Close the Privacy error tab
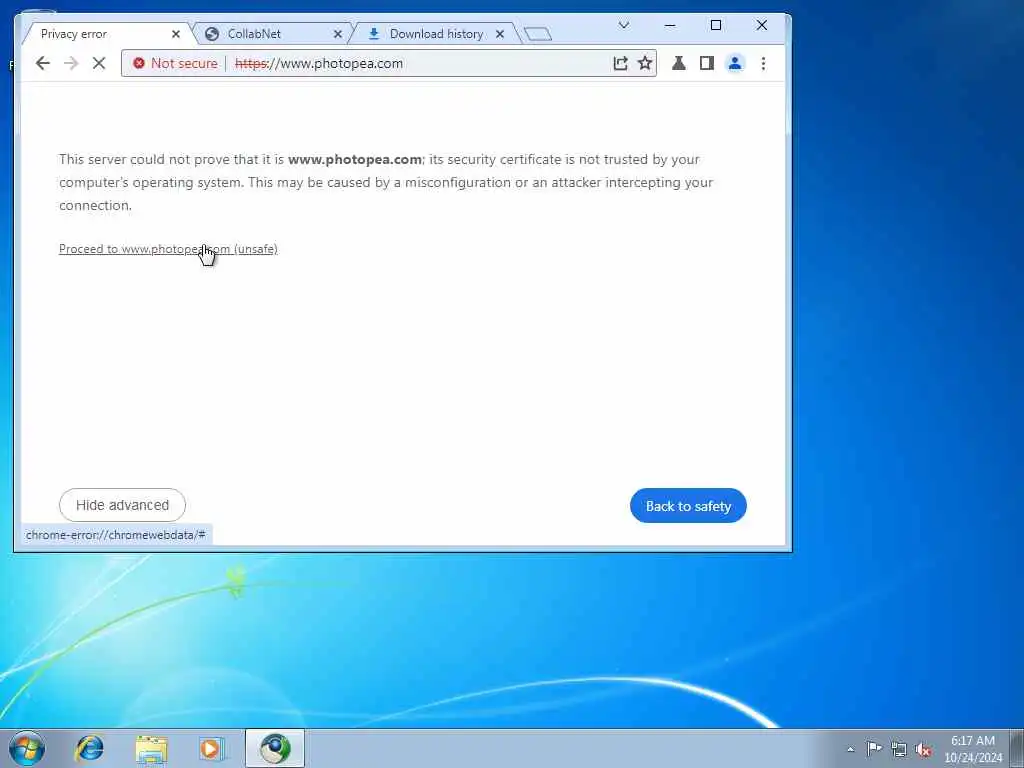 pos(176,34)
